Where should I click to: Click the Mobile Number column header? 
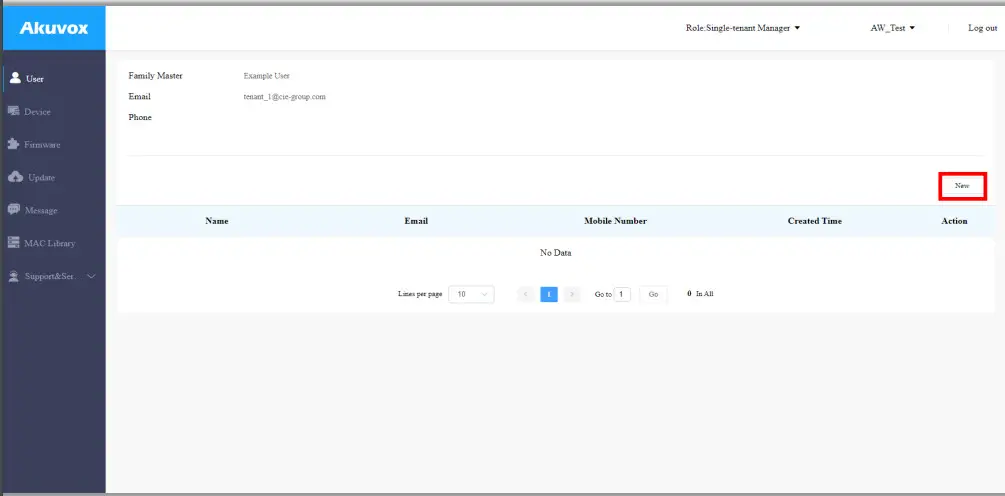click(615, 221)
